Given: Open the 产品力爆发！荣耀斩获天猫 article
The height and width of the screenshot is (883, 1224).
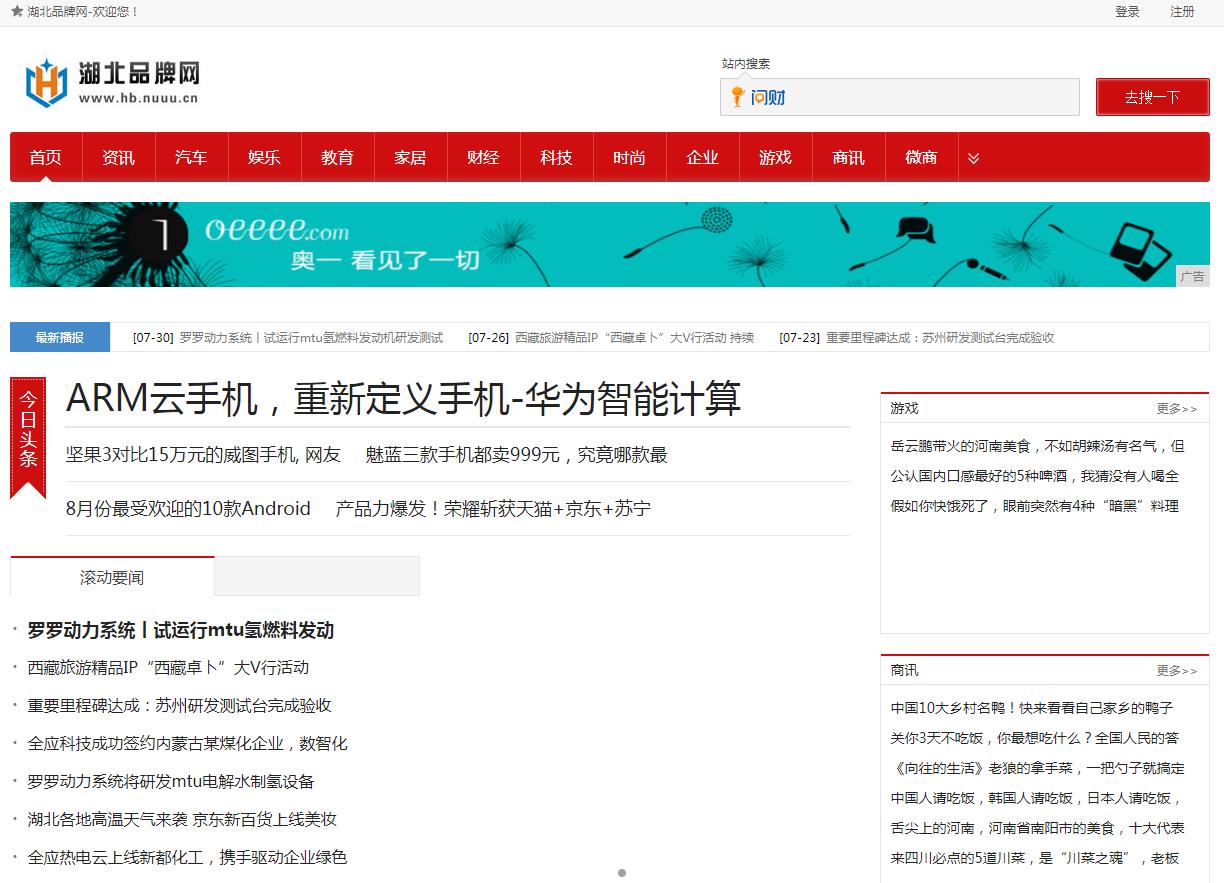Looking at the screenshot, I should (493, 509).
